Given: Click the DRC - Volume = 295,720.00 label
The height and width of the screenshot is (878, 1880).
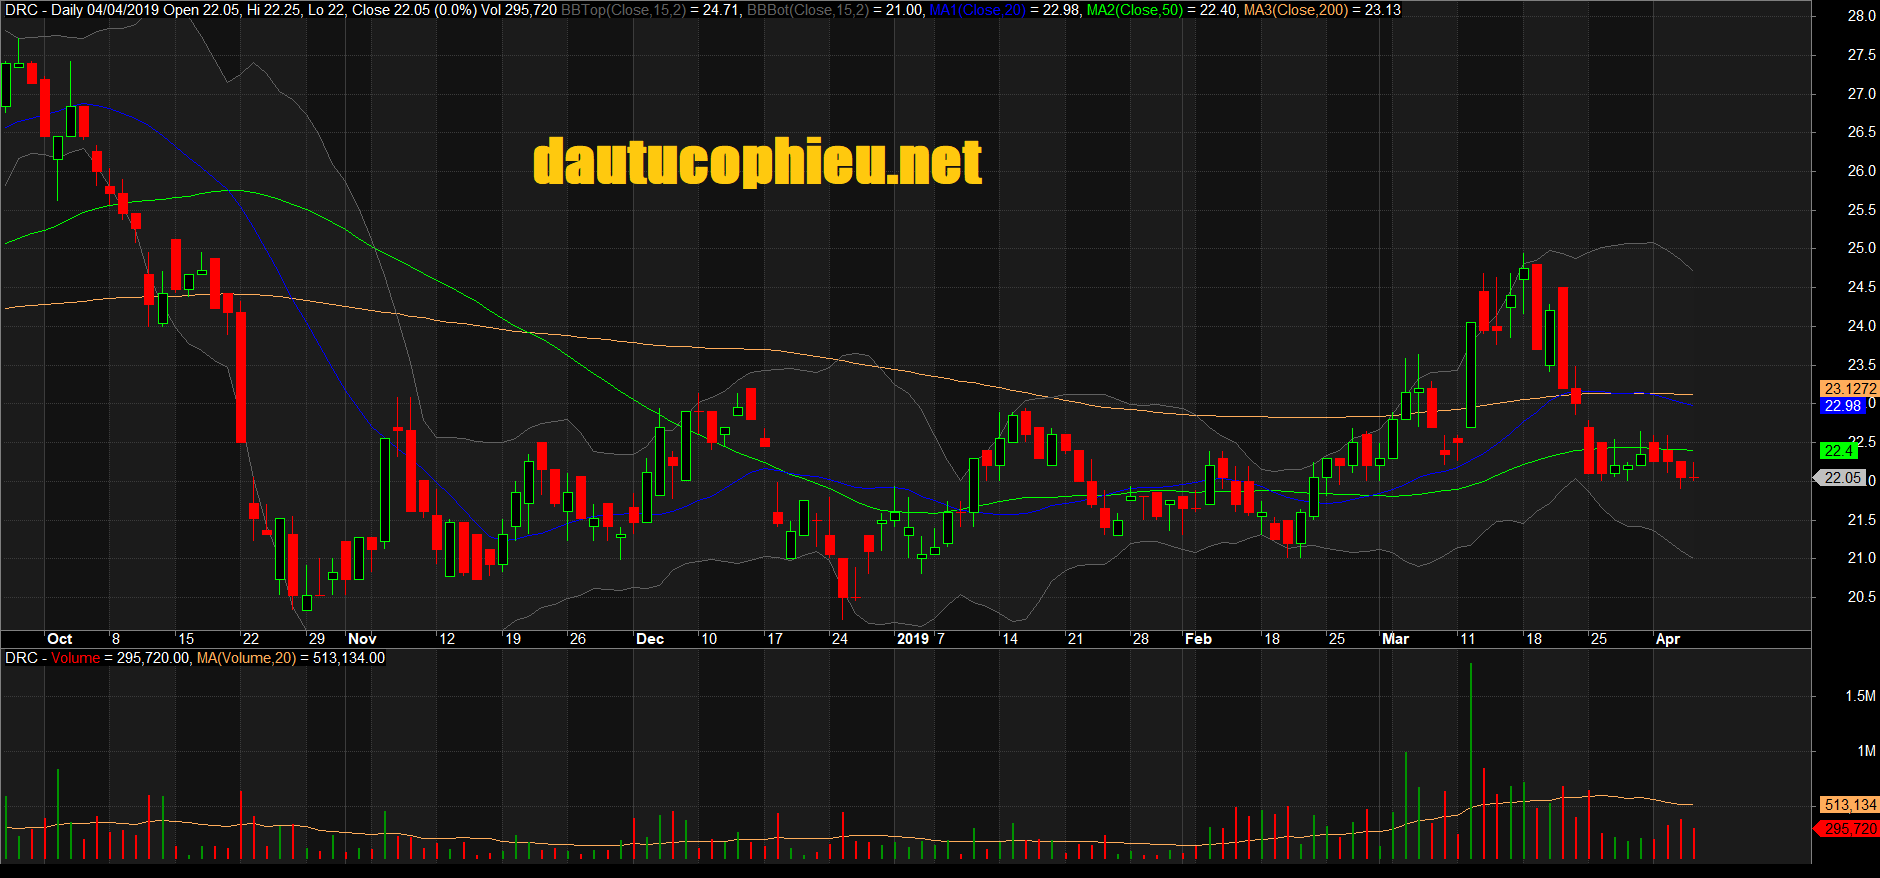Looking at the screenshot, I should (x=98, y=658).
